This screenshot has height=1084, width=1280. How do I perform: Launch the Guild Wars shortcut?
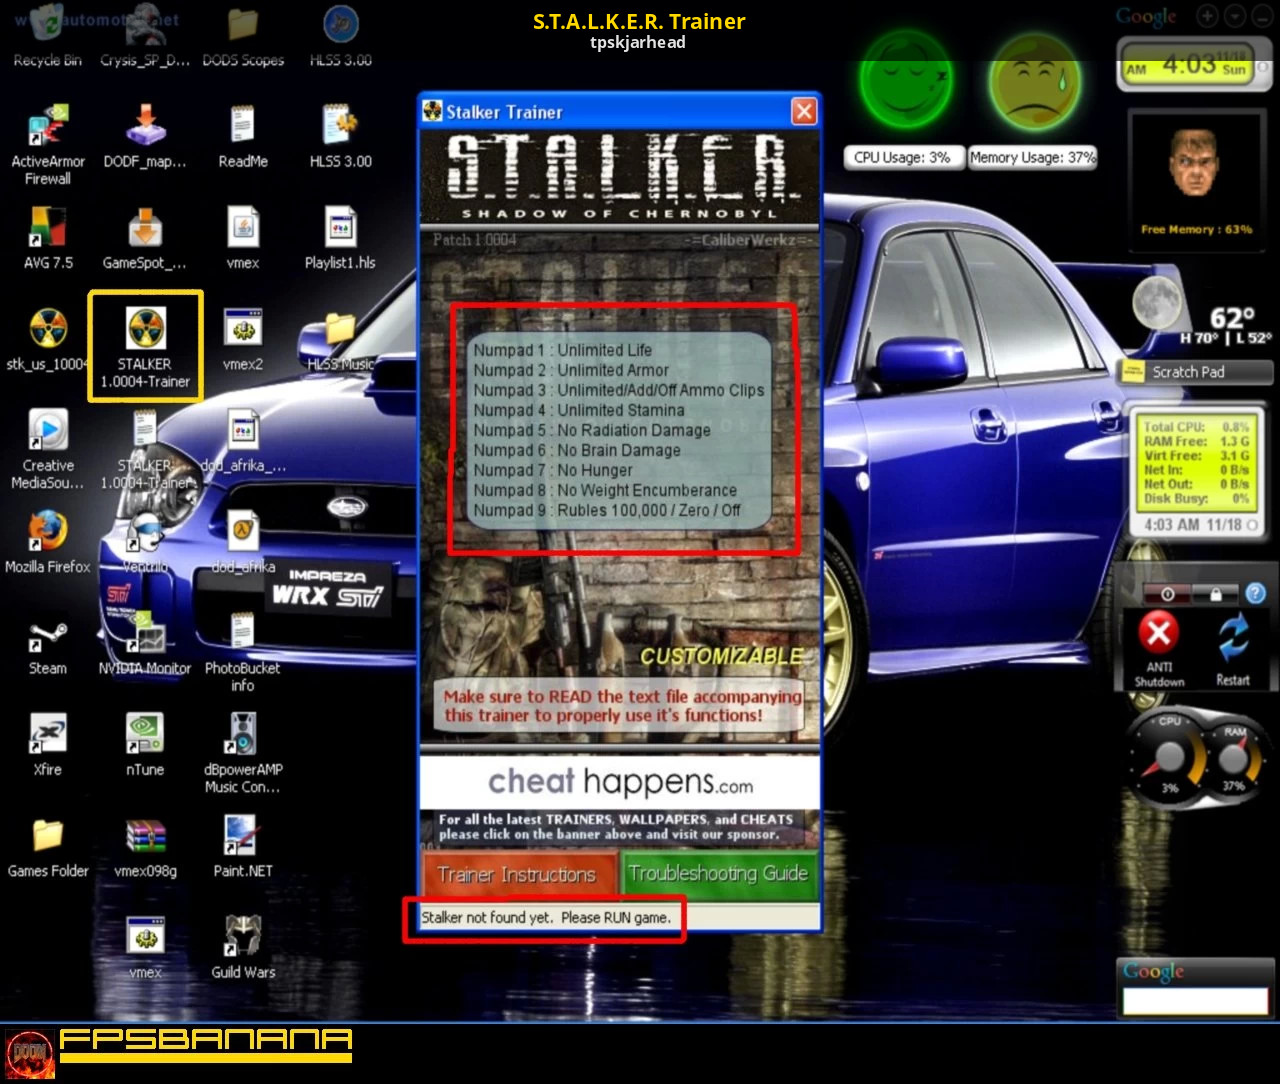(243, 947)
